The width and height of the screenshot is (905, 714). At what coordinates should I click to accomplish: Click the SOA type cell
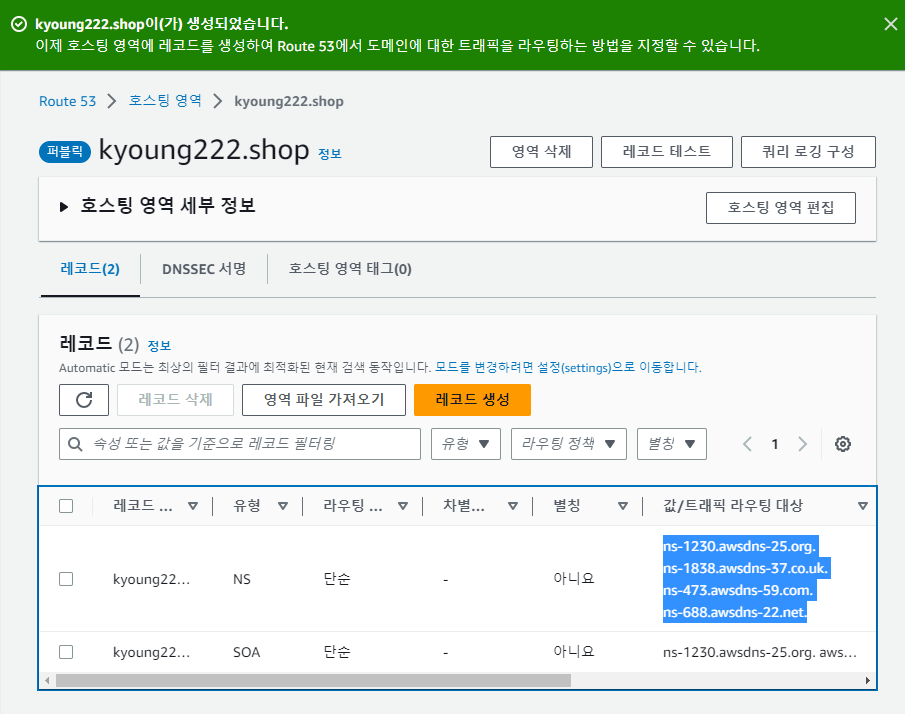pos(246,652)
